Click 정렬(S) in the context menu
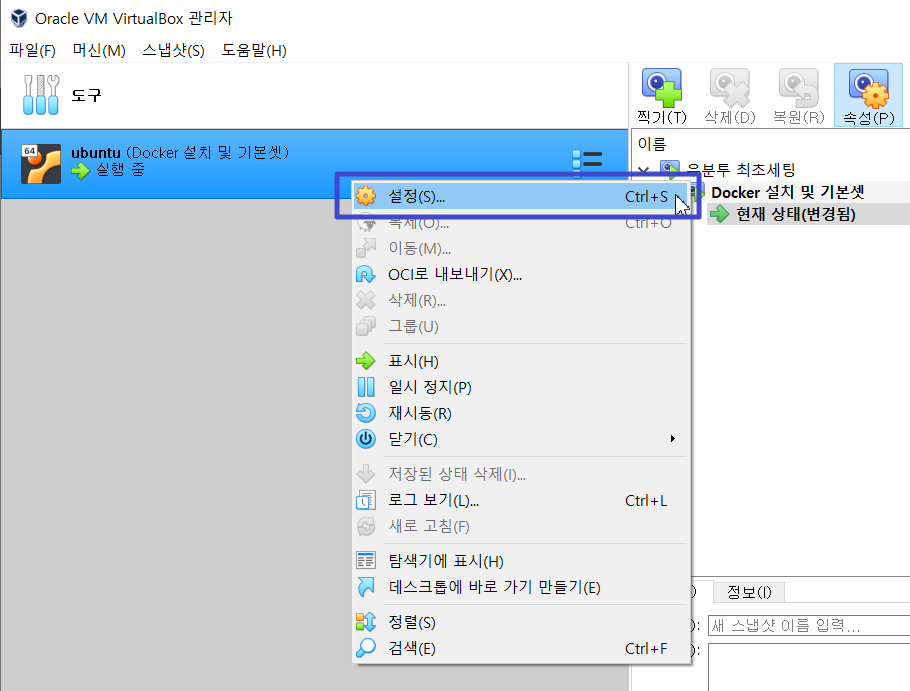 coord(521,623)
